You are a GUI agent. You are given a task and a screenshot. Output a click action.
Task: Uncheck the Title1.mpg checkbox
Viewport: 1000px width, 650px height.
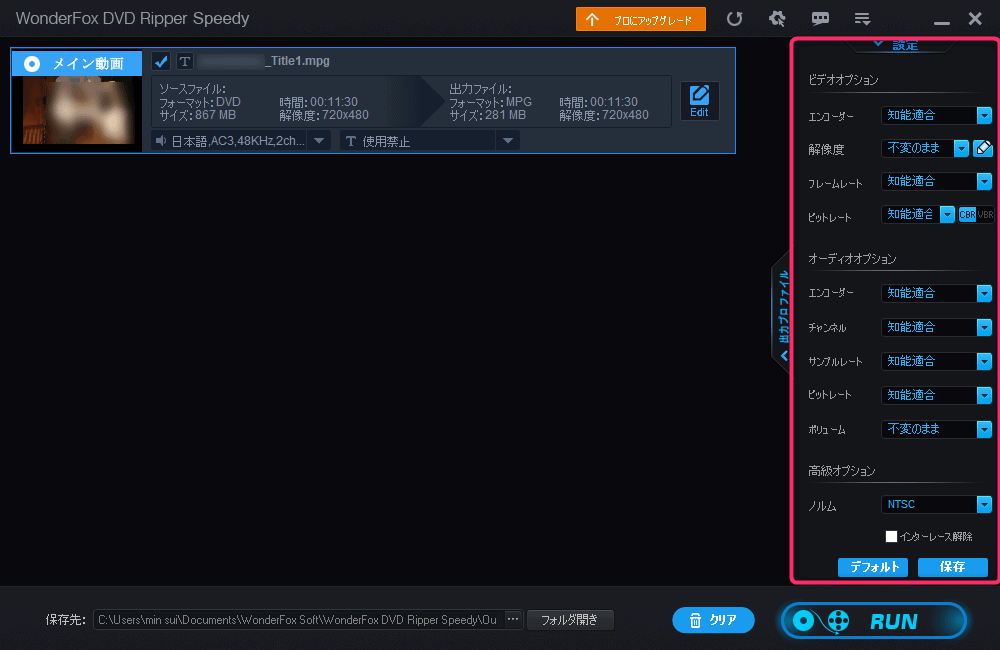(161, 62)
